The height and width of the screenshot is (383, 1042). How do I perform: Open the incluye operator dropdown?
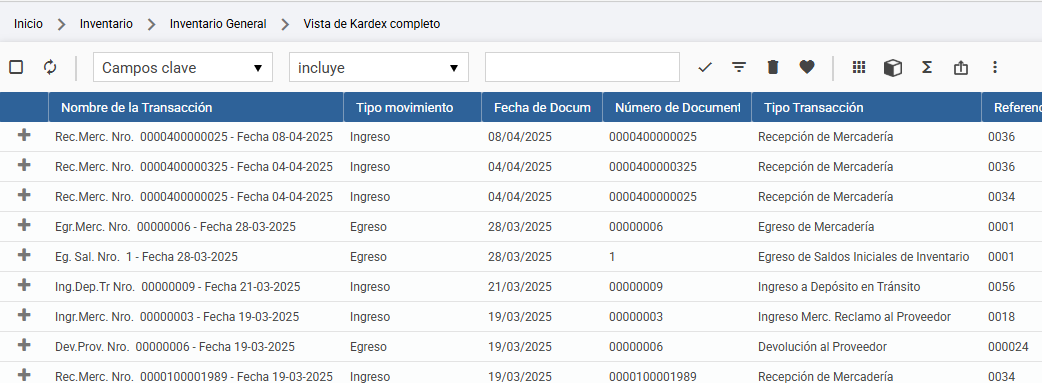pos(379,67)
